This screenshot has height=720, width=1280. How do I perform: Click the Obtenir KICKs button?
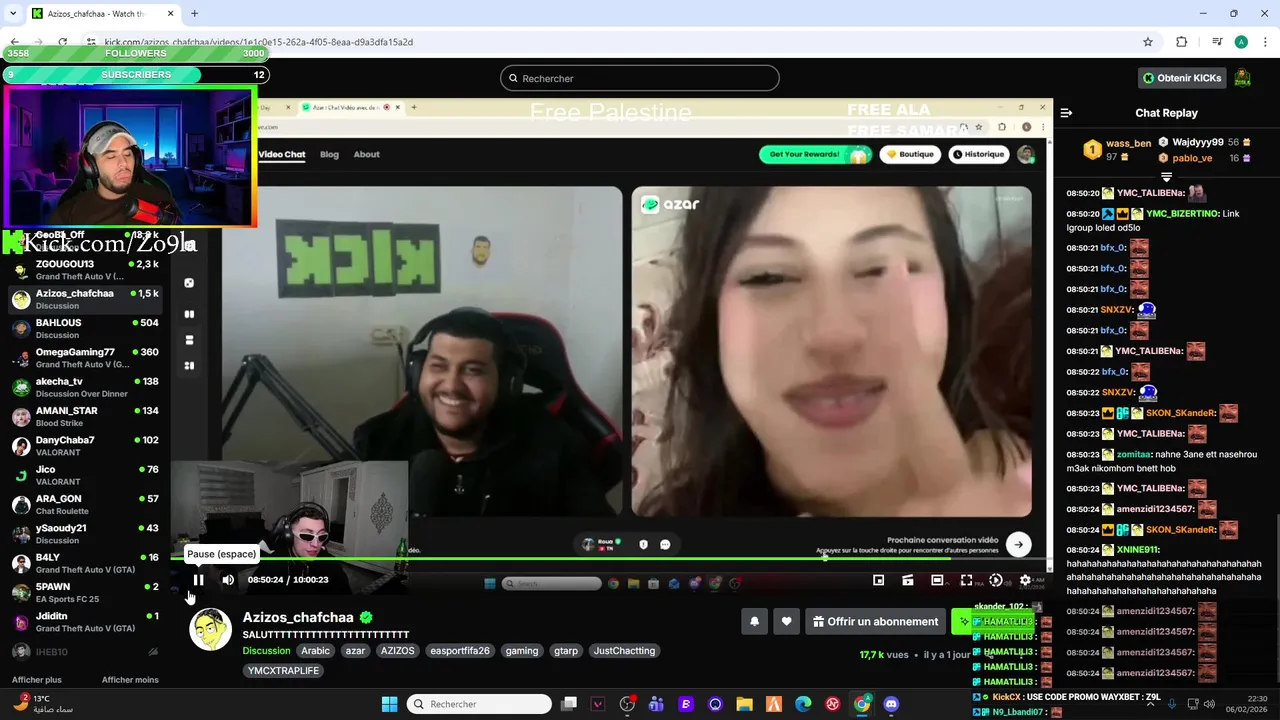pyautogui.click(x=1182, y=78)
